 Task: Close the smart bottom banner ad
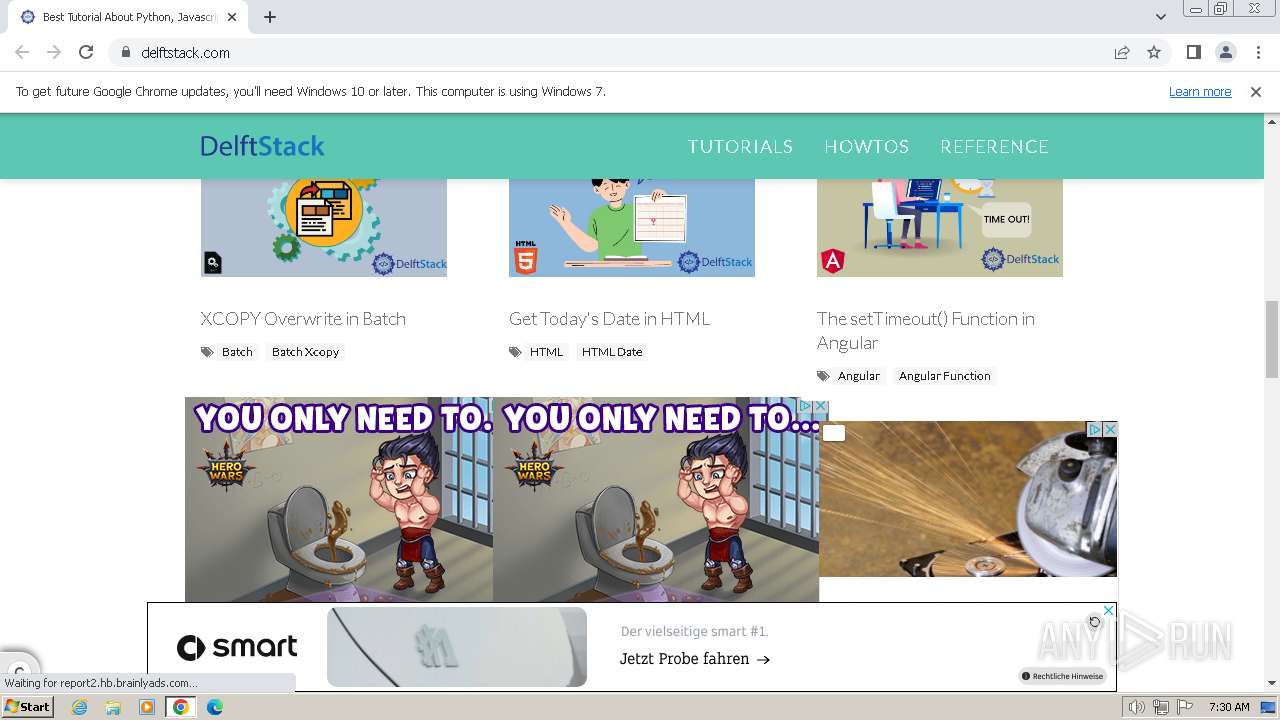coord(1108,610)
